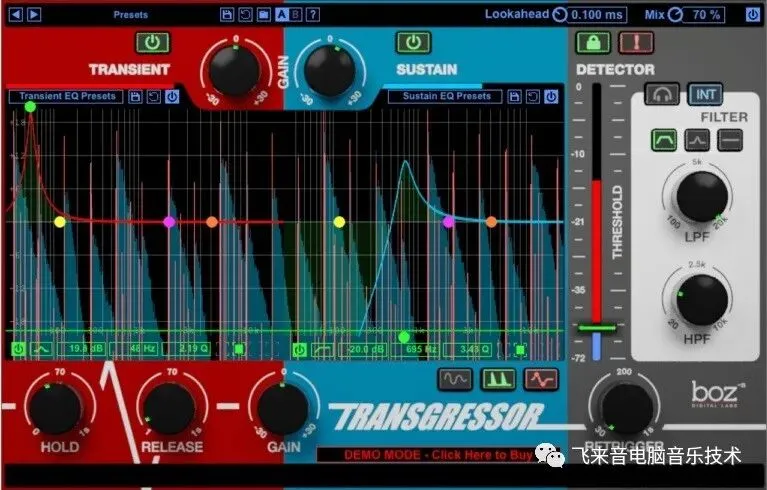Click the Sustain band -20.0 dB field
The width and height of the screenshot is (767, 490).
click(x=362, y=350)
